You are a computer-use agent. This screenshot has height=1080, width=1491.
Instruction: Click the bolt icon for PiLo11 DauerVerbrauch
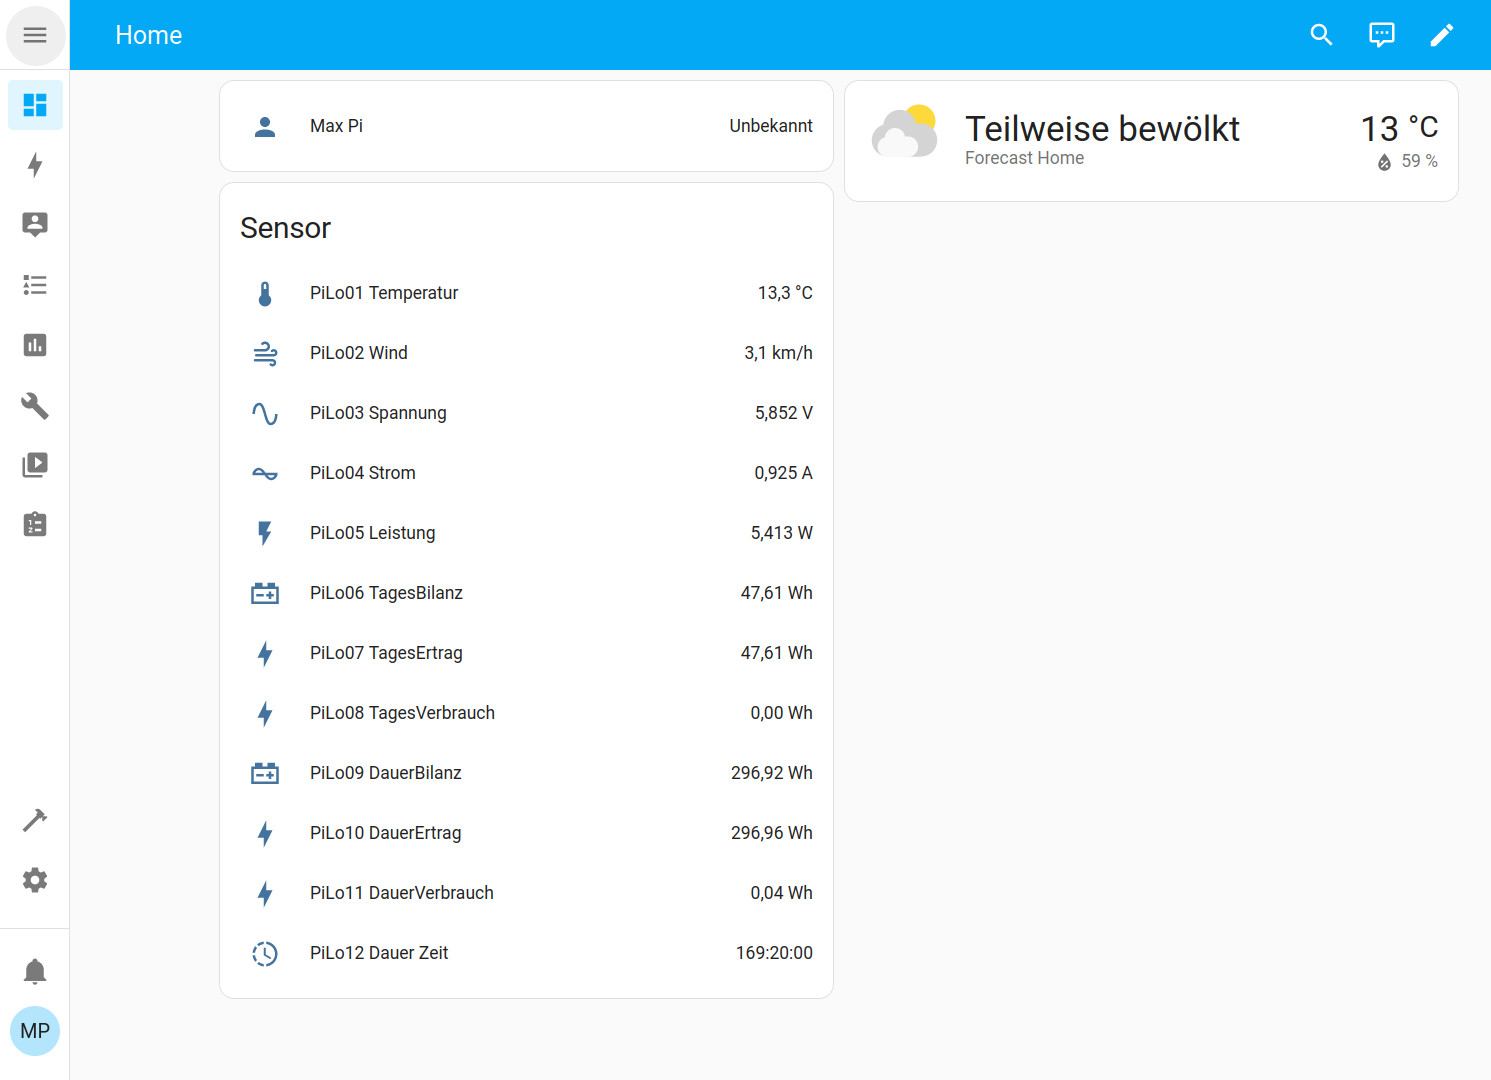[x=265, y=893]
